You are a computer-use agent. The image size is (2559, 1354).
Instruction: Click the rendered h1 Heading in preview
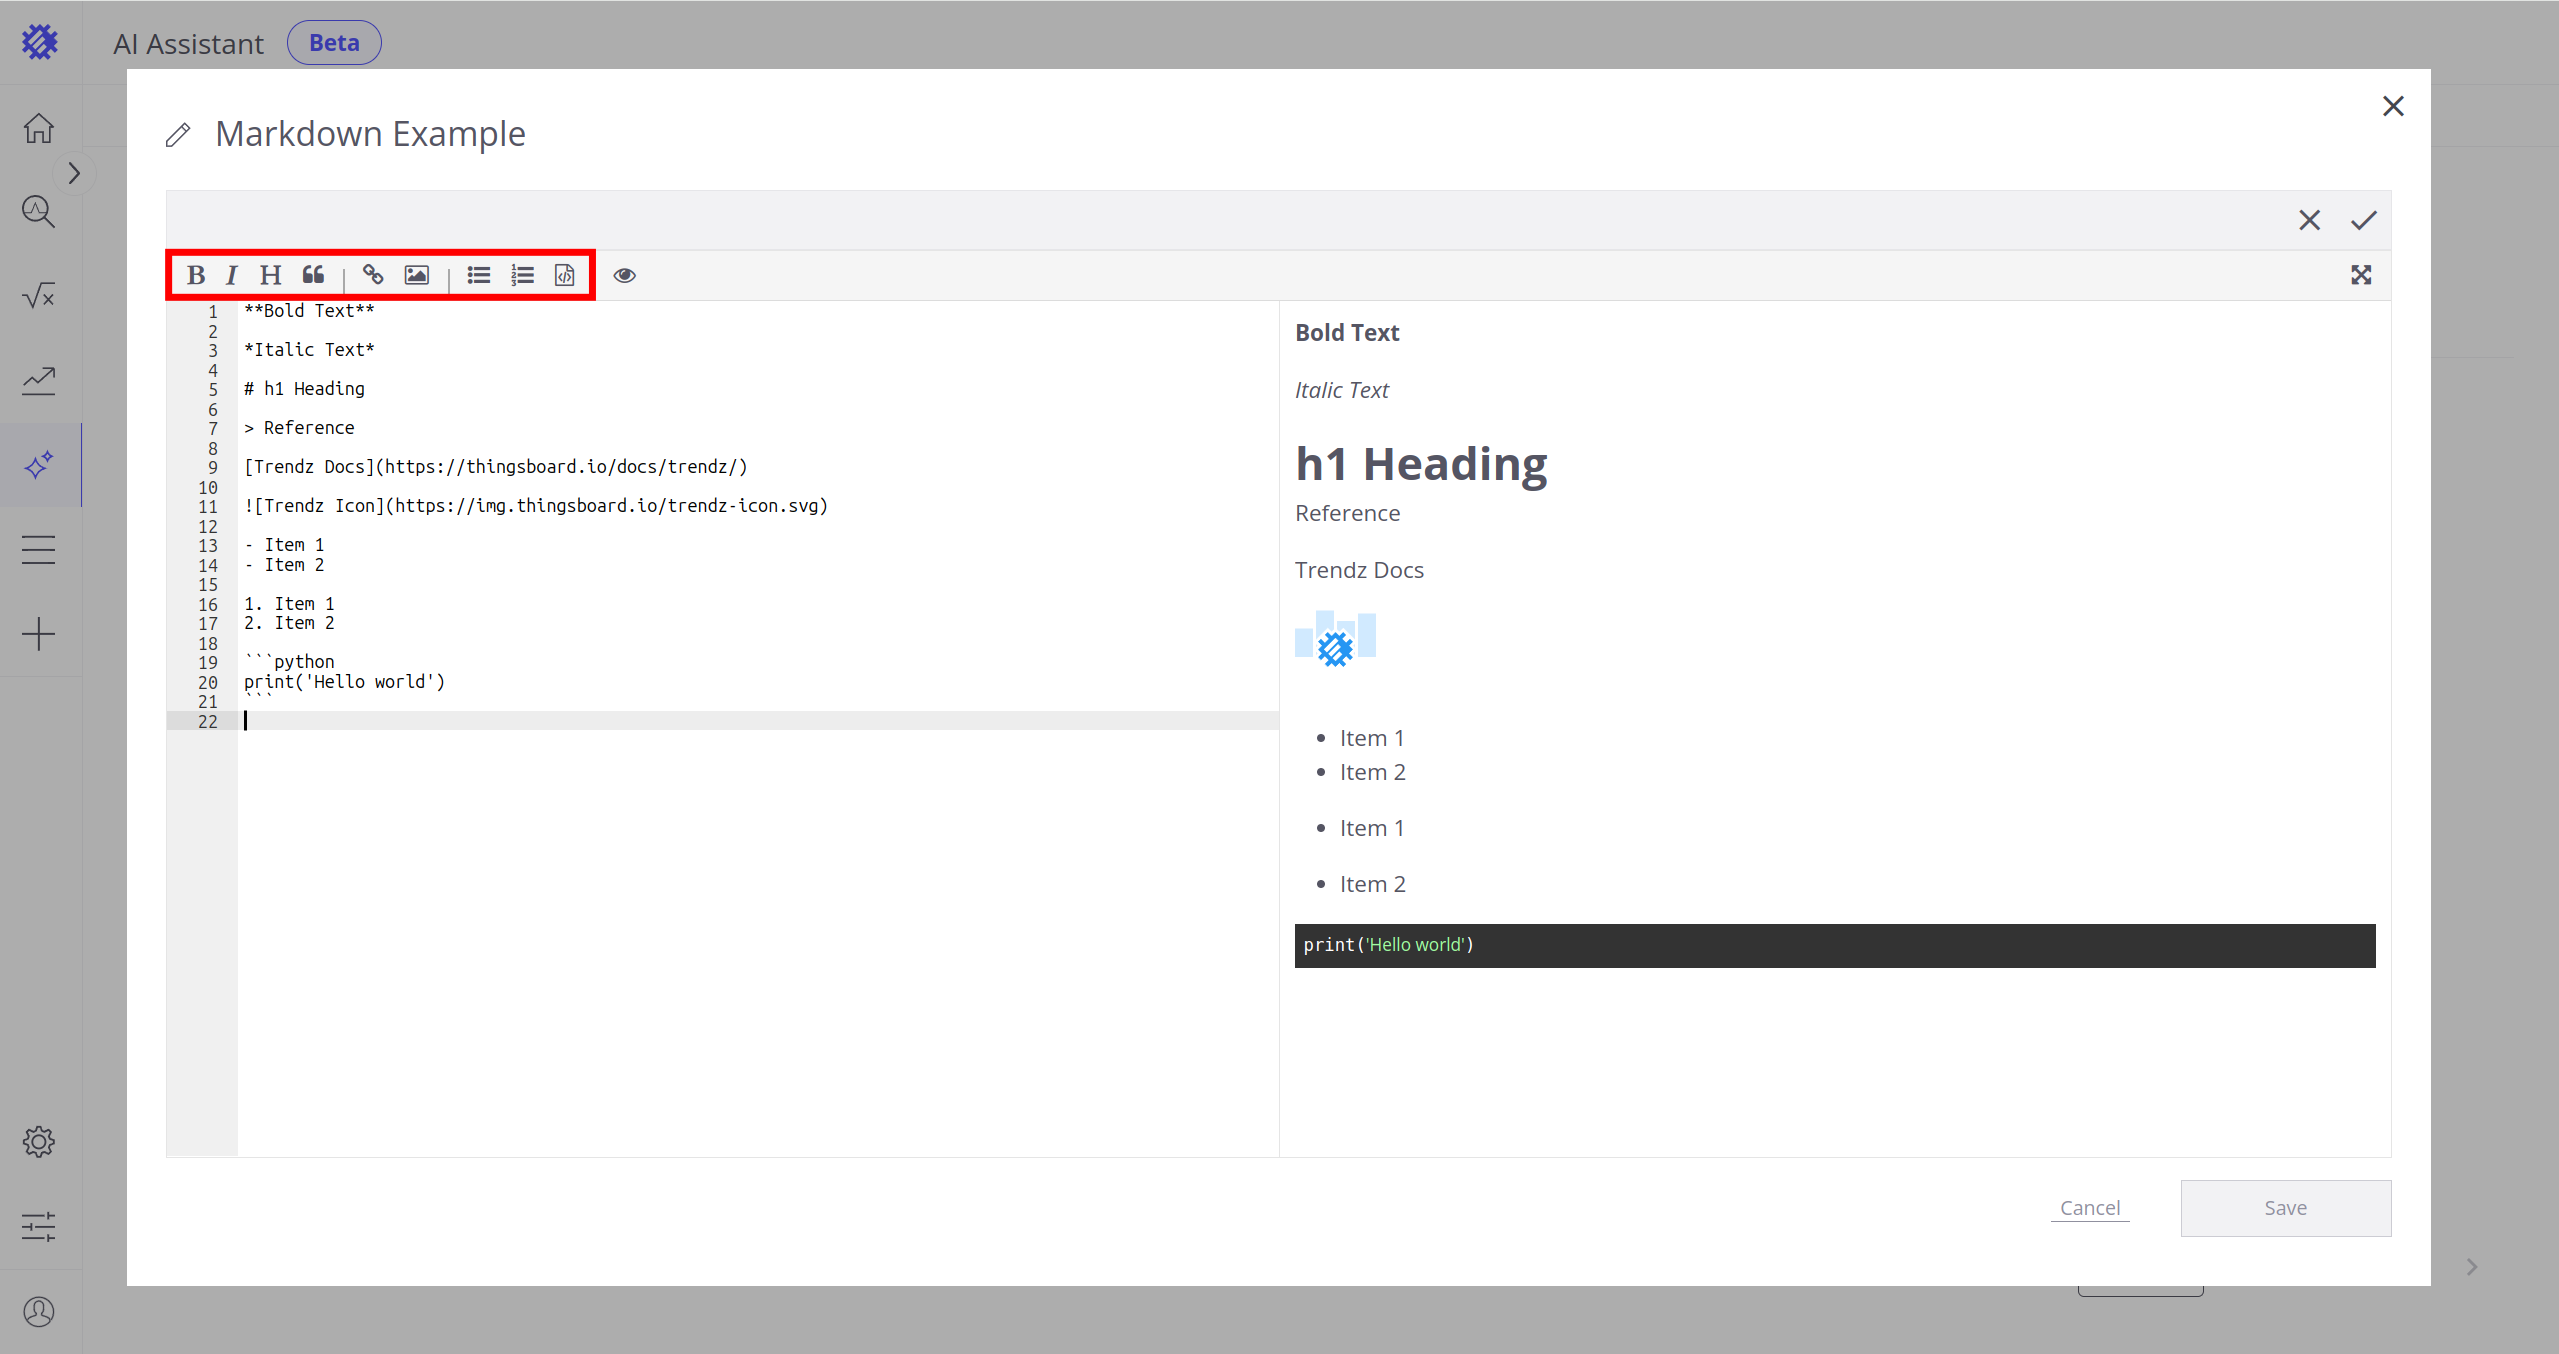click(1421, 464)
